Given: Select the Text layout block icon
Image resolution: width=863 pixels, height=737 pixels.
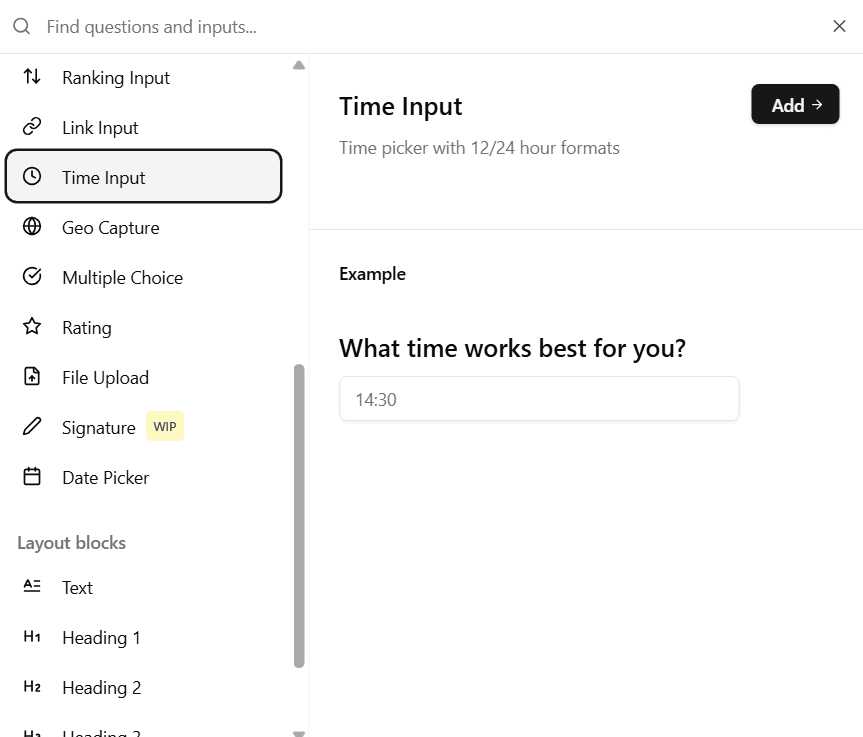Looking at the screenshot, I should 31,587.
